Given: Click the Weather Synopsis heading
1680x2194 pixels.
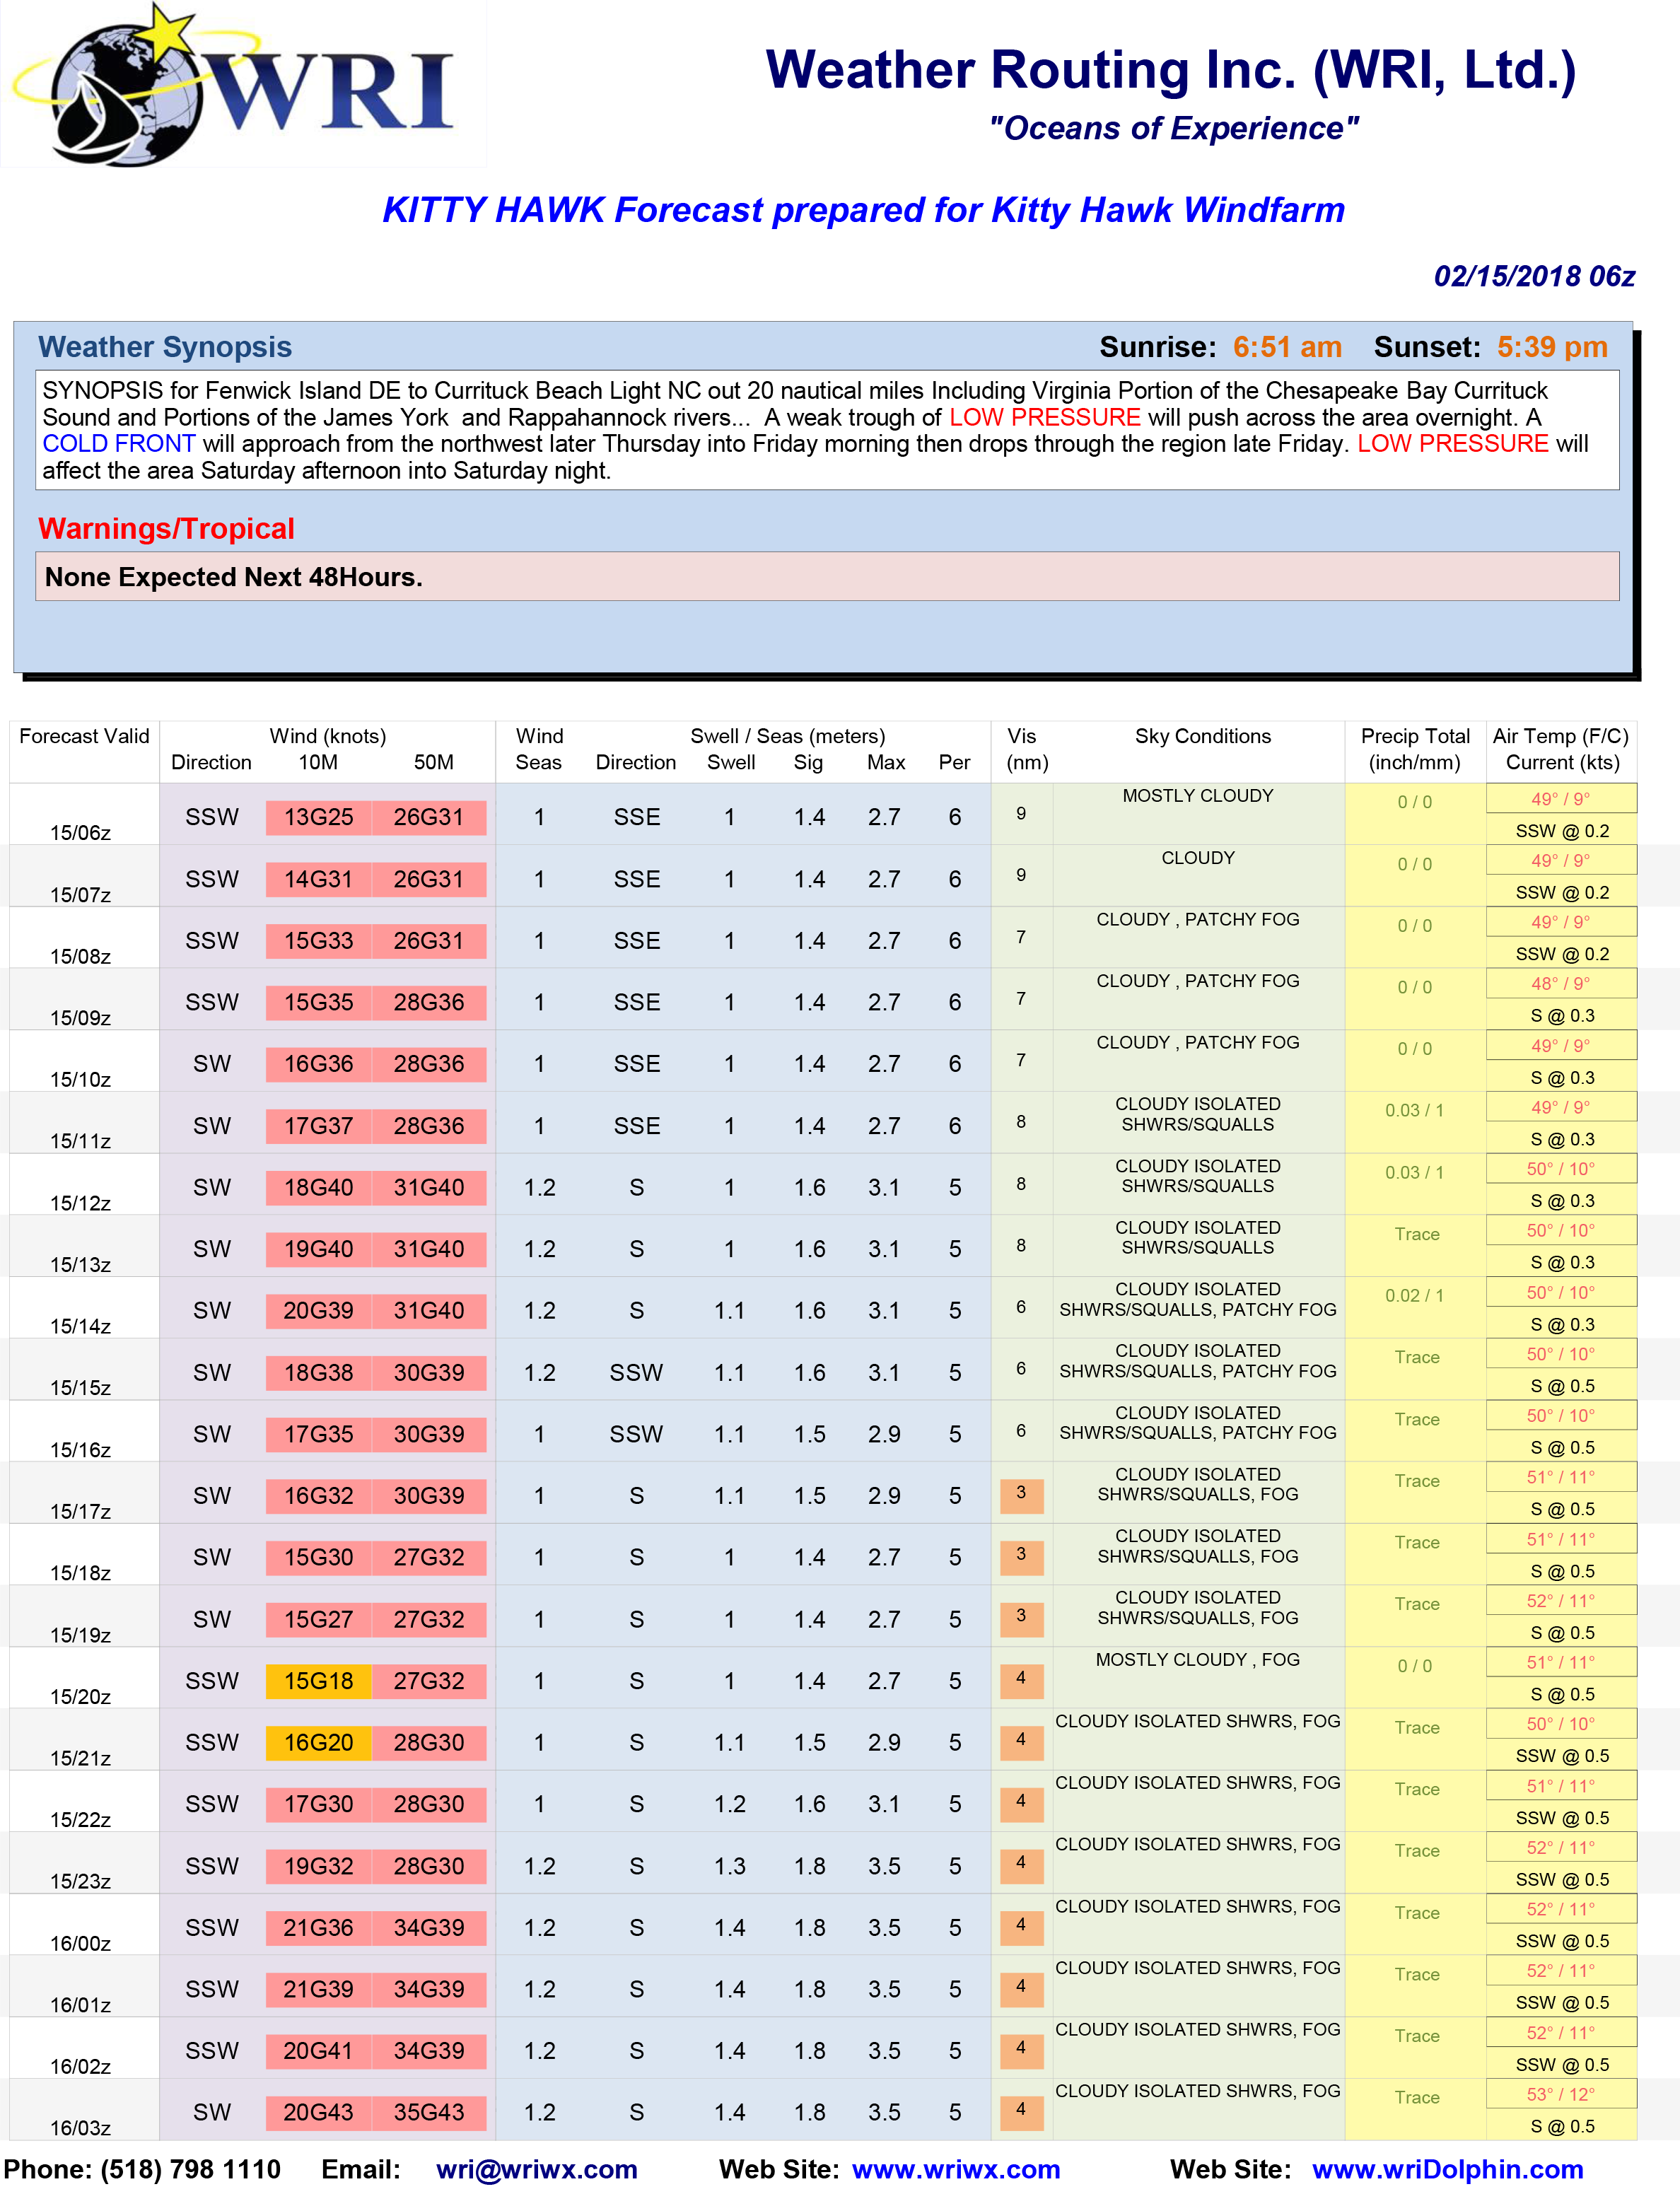Looking at the screenshot, I should coord(165,347).
